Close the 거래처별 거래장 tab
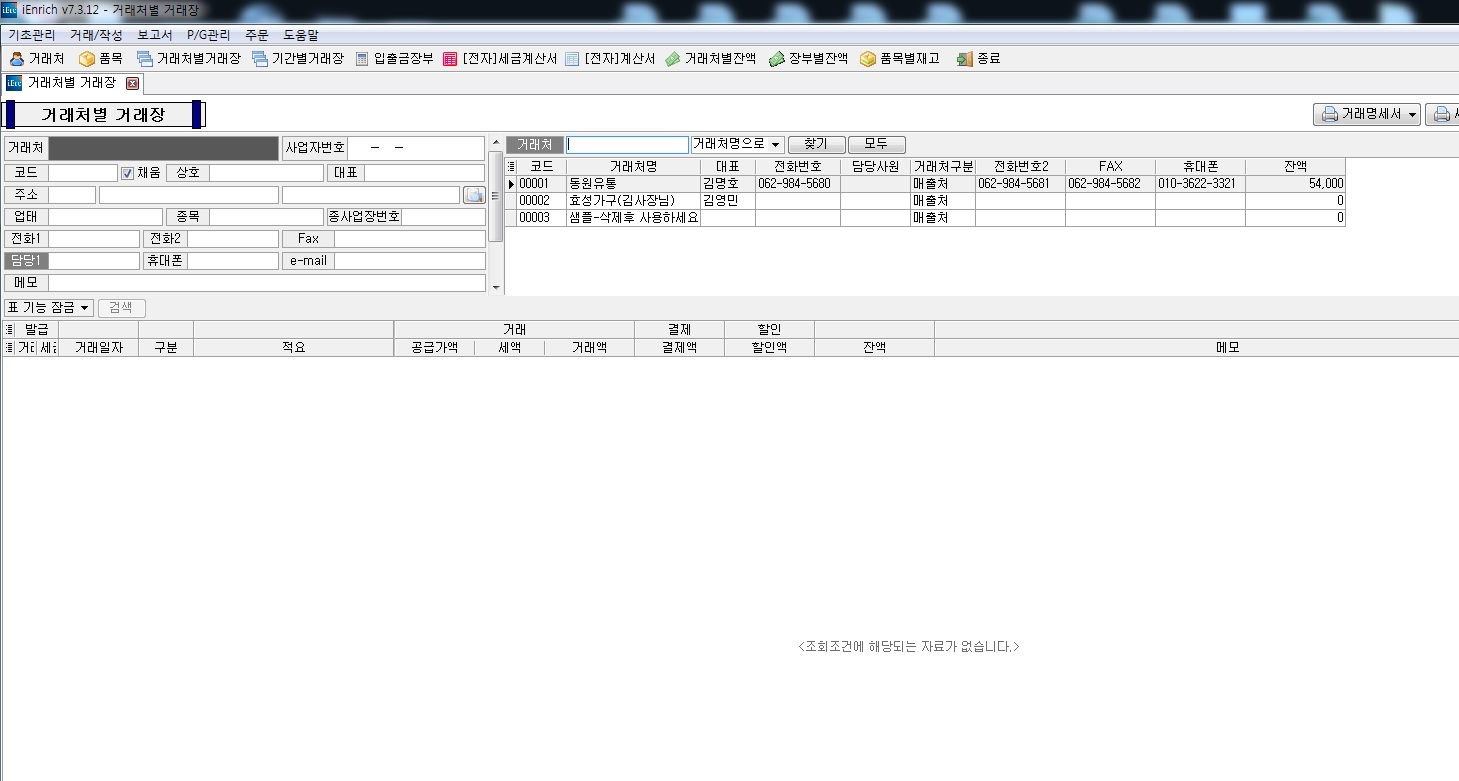This screenshot has width=1459, height=781. pos(132,83)
